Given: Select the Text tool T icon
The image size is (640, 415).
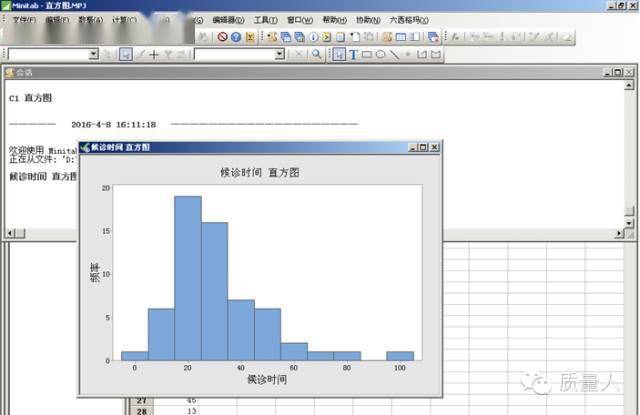Looking at the screenshot, I should click(x=353, y=54).
